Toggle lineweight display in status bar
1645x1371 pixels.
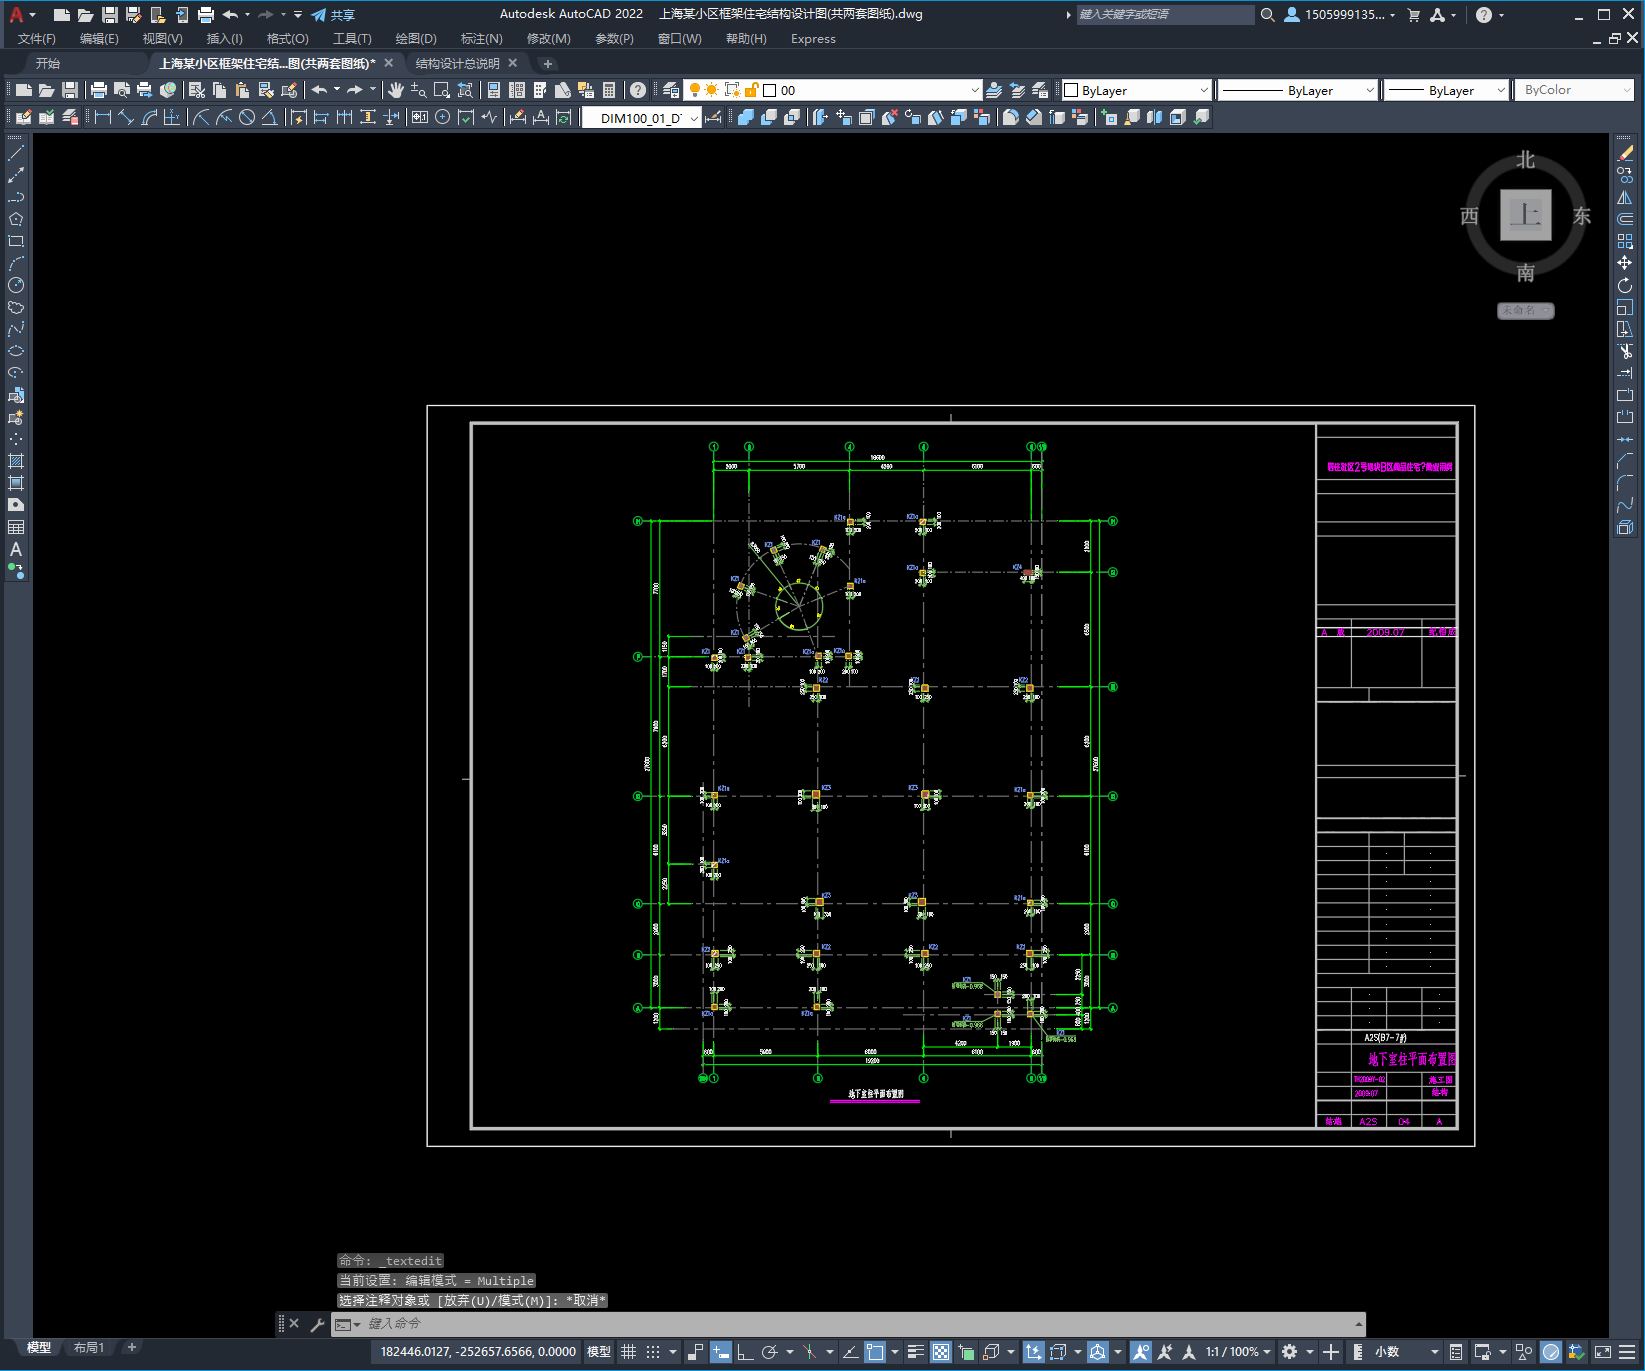[915, 1352]
